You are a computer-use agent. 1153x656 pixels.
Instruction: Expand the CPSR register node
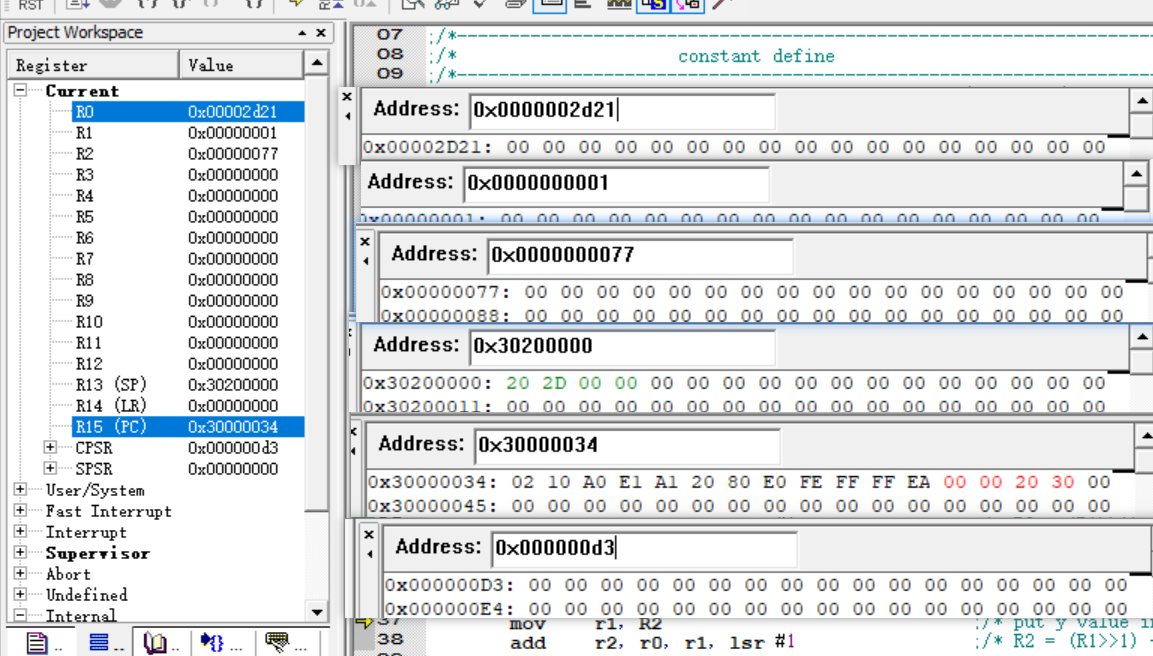point(50,447)
